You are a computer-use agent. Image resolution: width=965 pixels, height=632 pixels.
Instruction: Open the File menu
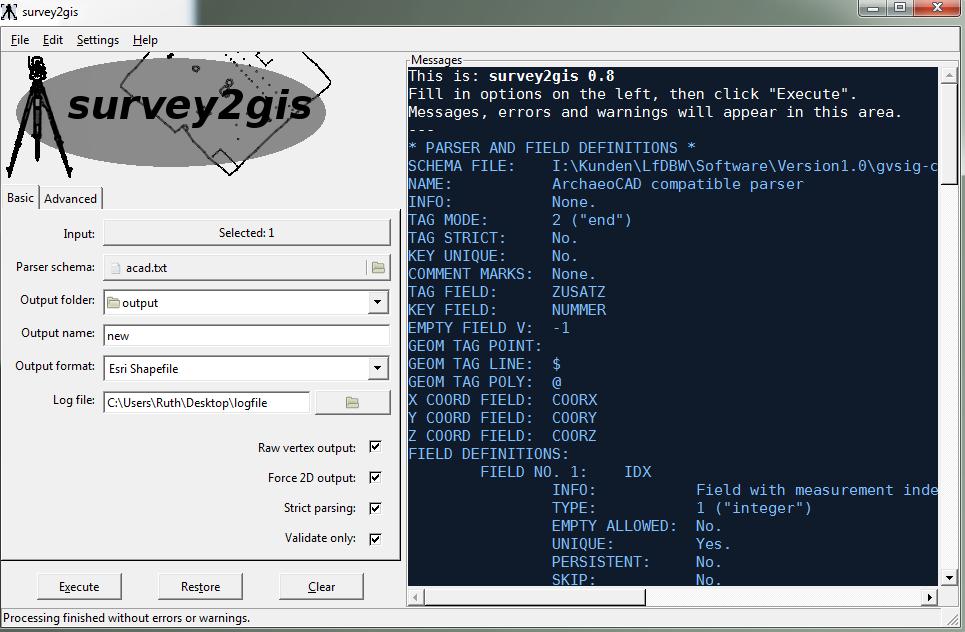20,40
